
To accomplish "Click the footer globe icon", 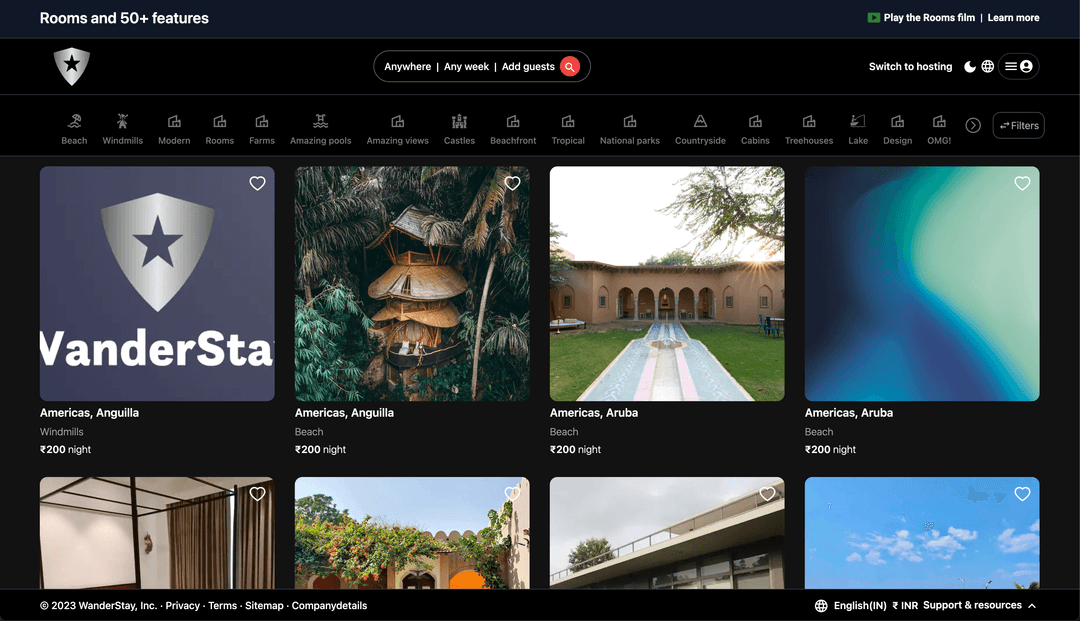I will [x=821, y=606].
